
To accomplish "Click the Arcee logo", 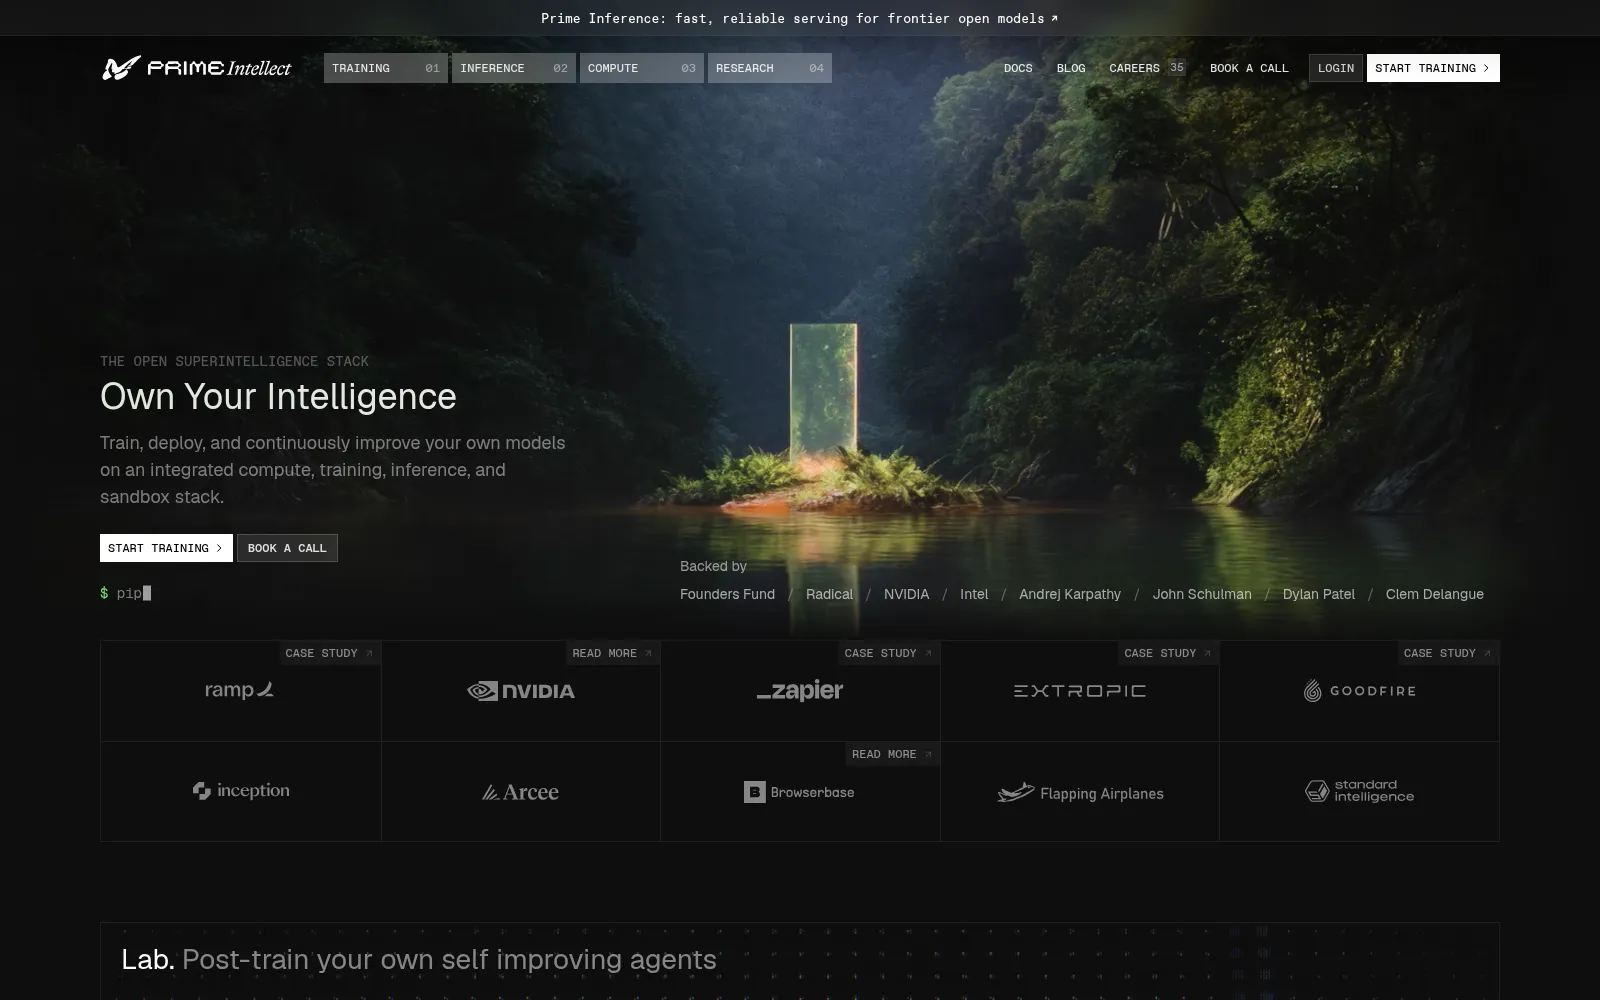I will click(x=520, y=792).
